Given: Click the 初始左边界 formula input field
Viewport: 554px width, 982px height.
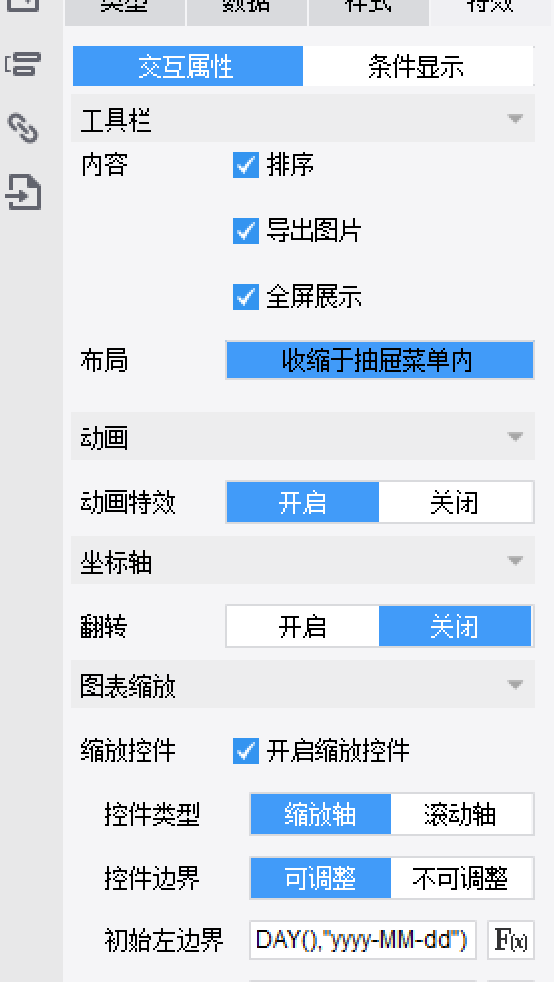Looking at the screenshot, I should tap(362, 939).
